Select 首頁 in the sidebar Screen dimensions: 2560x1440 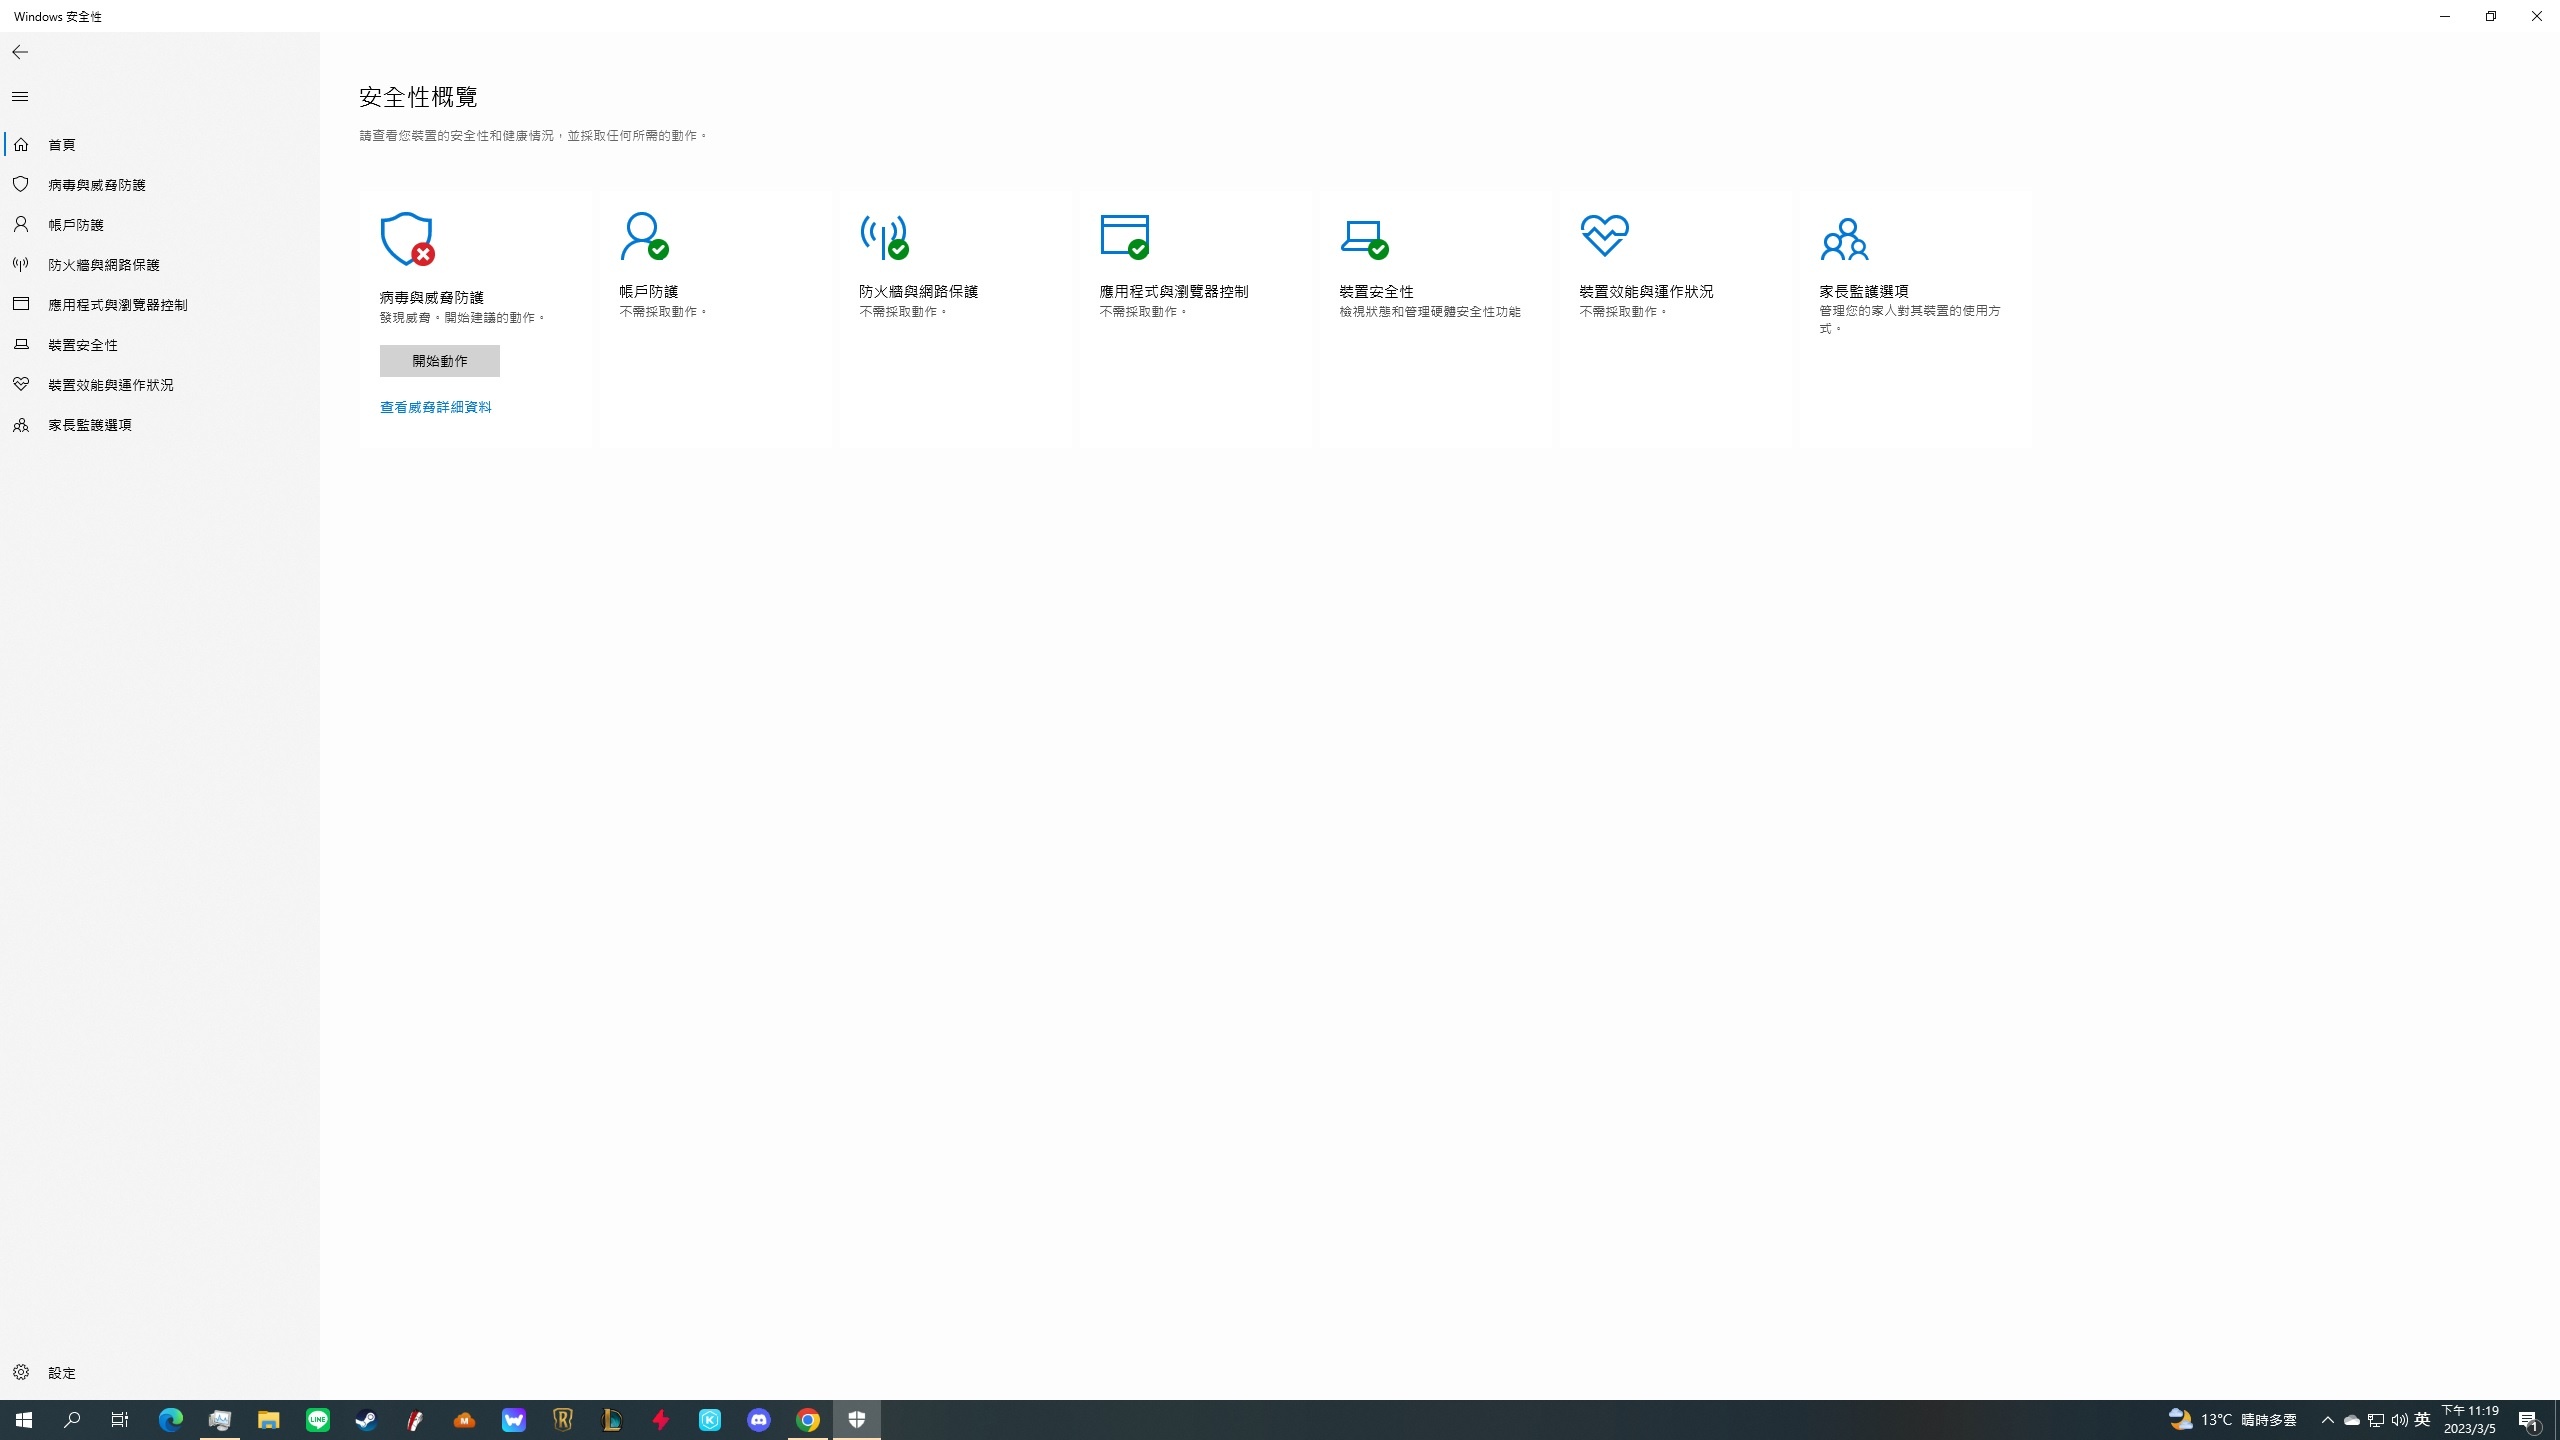tap(62, 145)
